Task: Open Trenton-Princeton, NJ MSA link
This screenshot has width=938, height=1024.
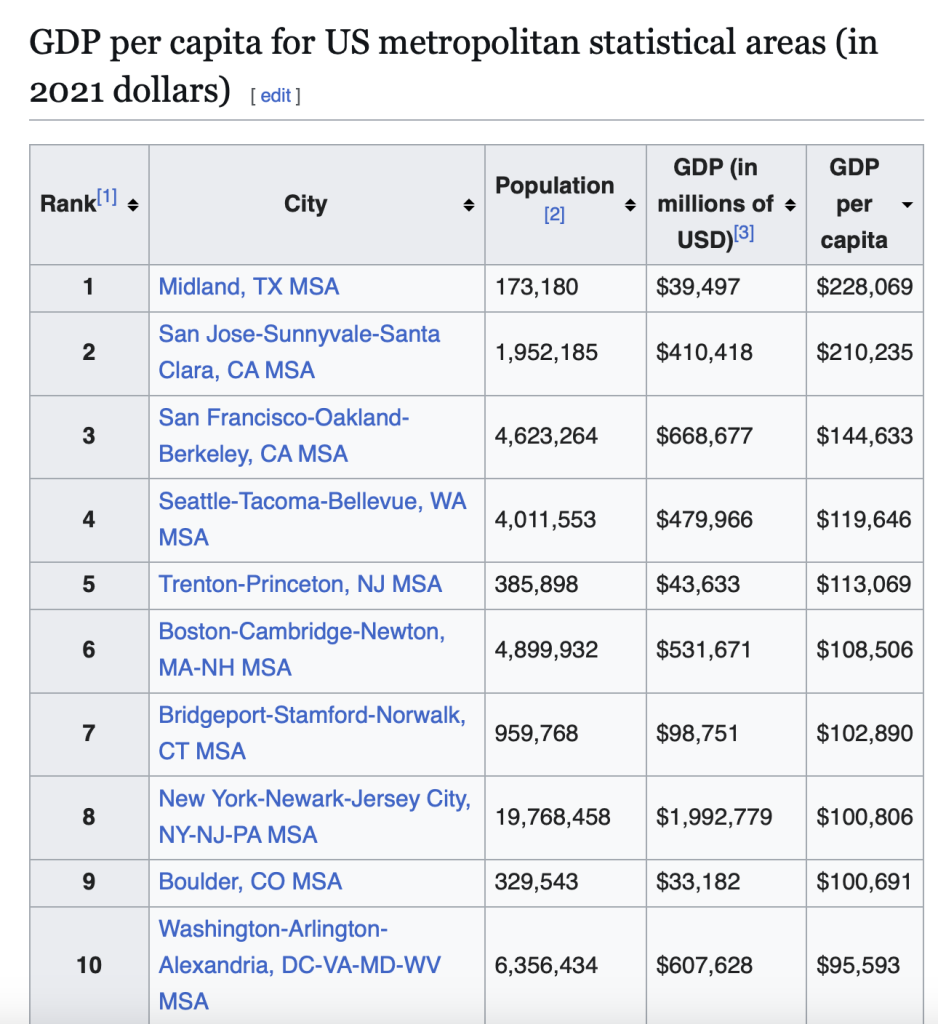Action: 300,584
